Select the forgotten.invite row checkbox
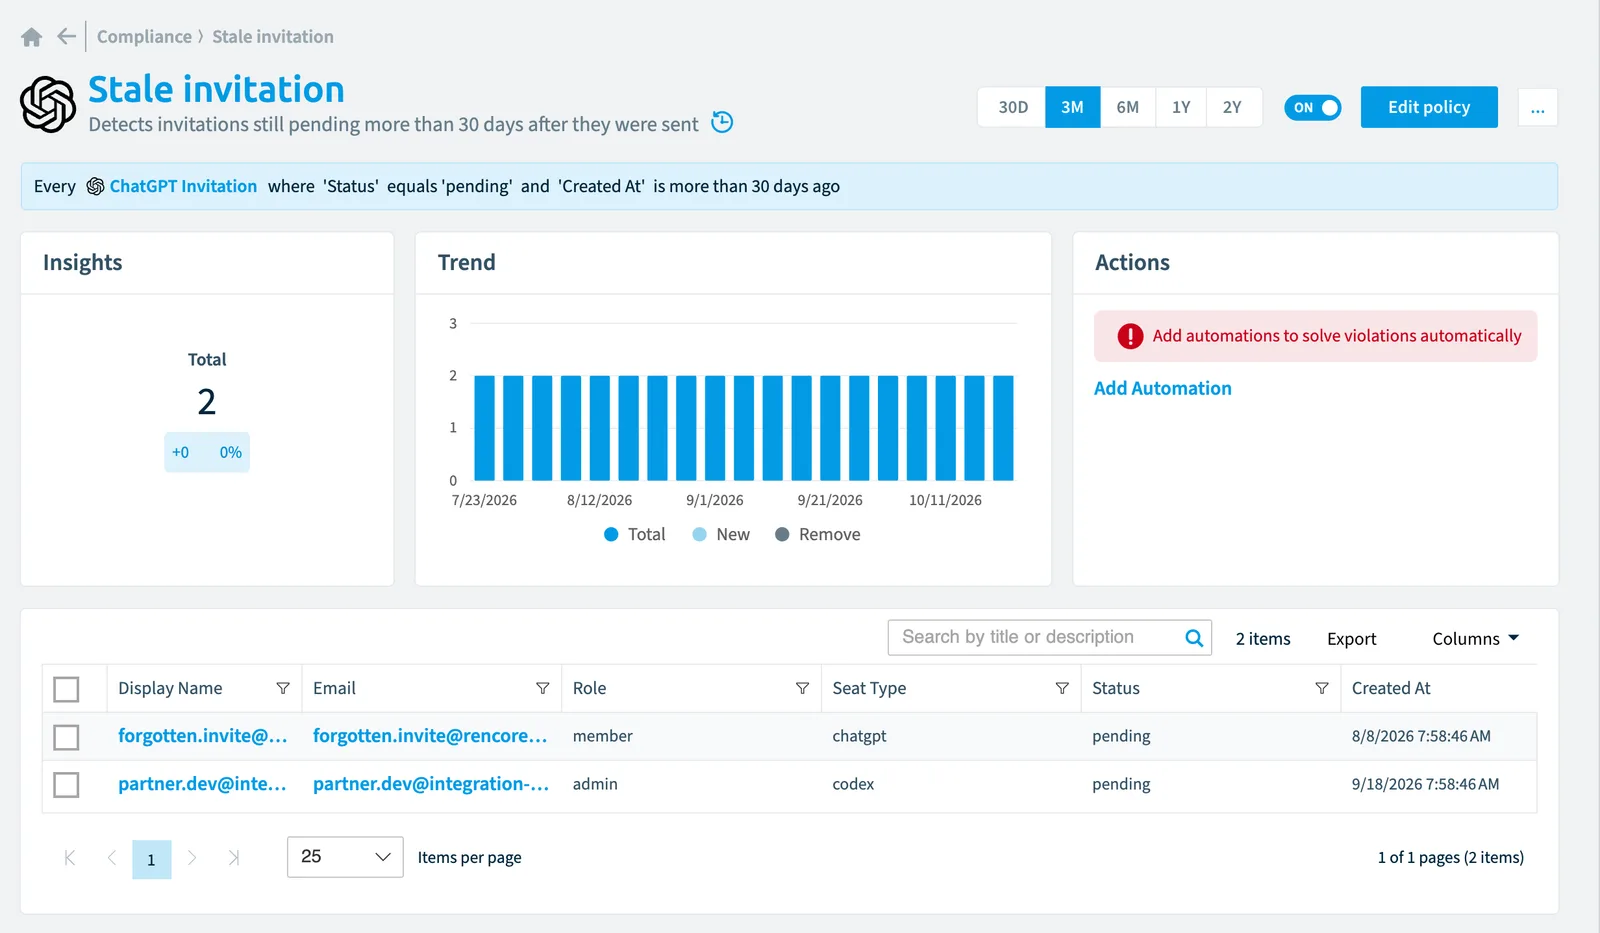This screenshot has height=933, width=1600. 66,737
